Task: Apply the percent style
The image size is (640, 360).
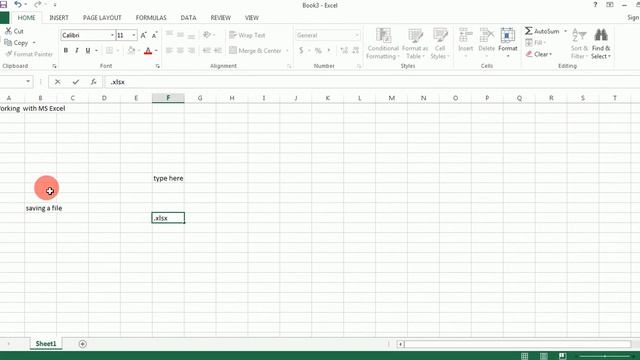Action: 318,51
